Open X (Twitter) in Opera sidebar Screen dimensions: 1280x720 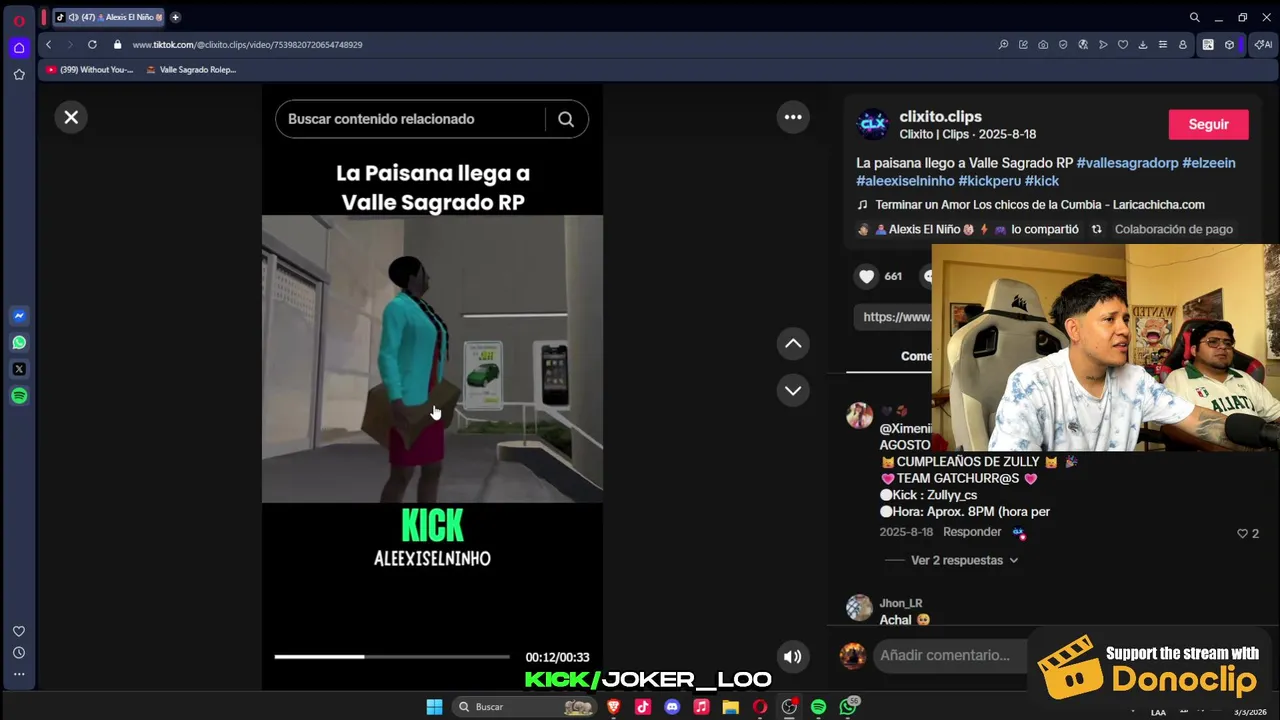(x=19, y=370)
